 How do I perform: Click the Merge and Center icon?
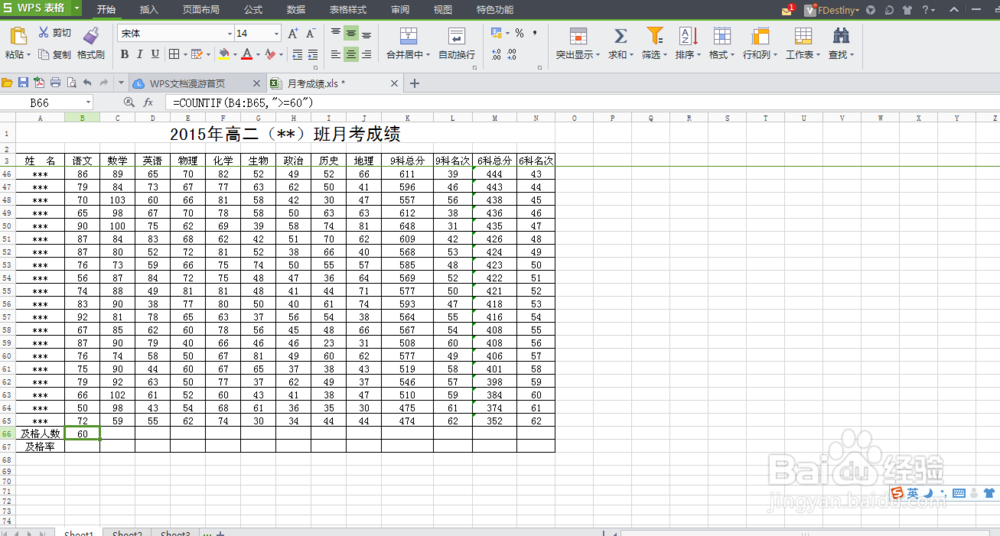408,36
